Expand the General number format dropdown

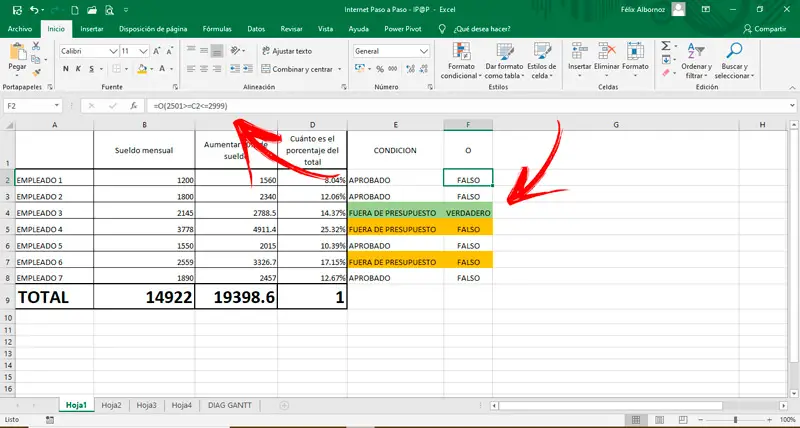(425, 50)
